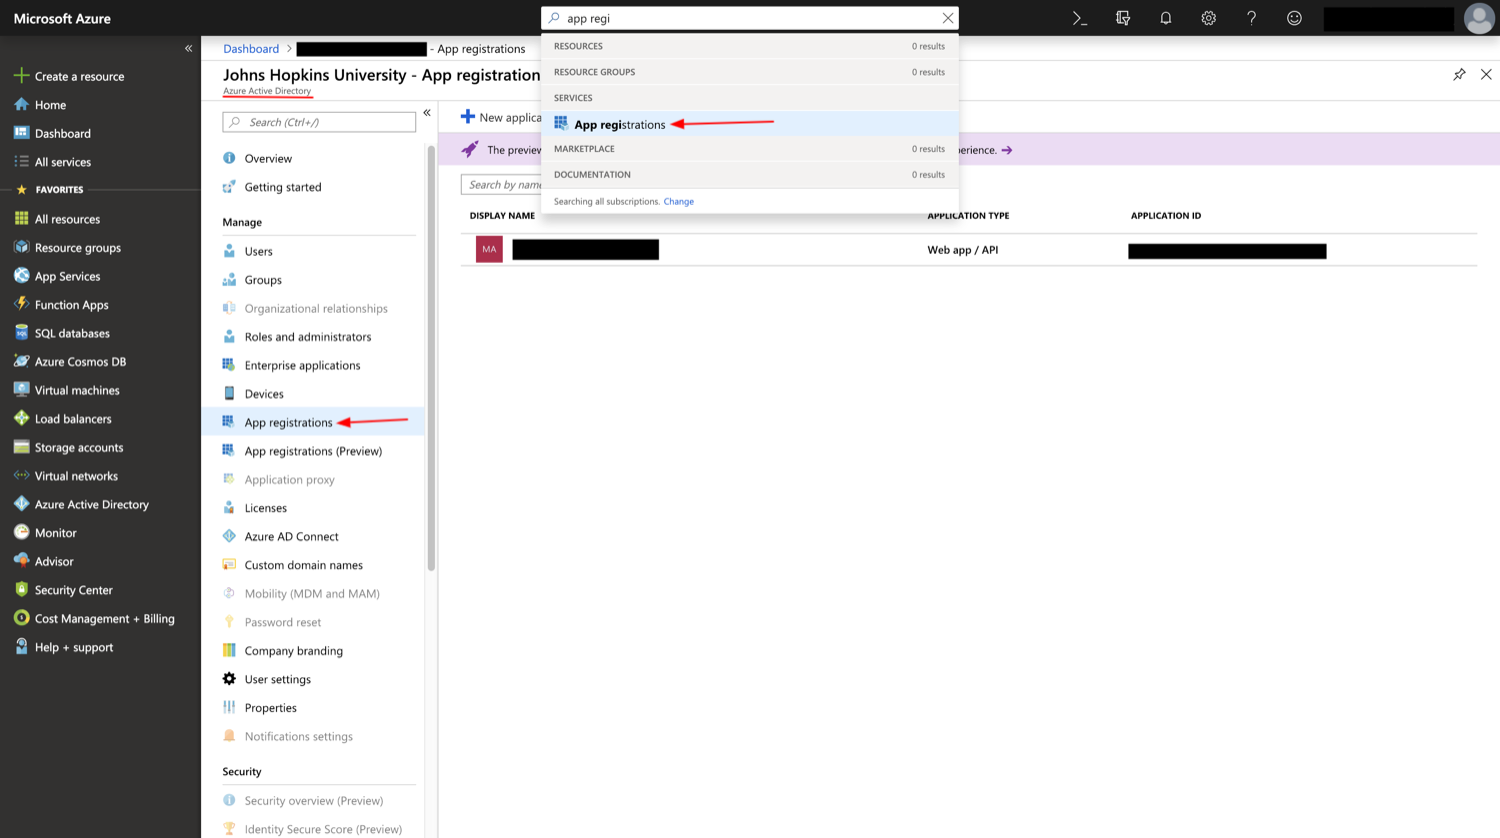Focus the blade Search (Ctrl+/) field
This screenshot has height=838, width=1500.
[x=319, y=122]
